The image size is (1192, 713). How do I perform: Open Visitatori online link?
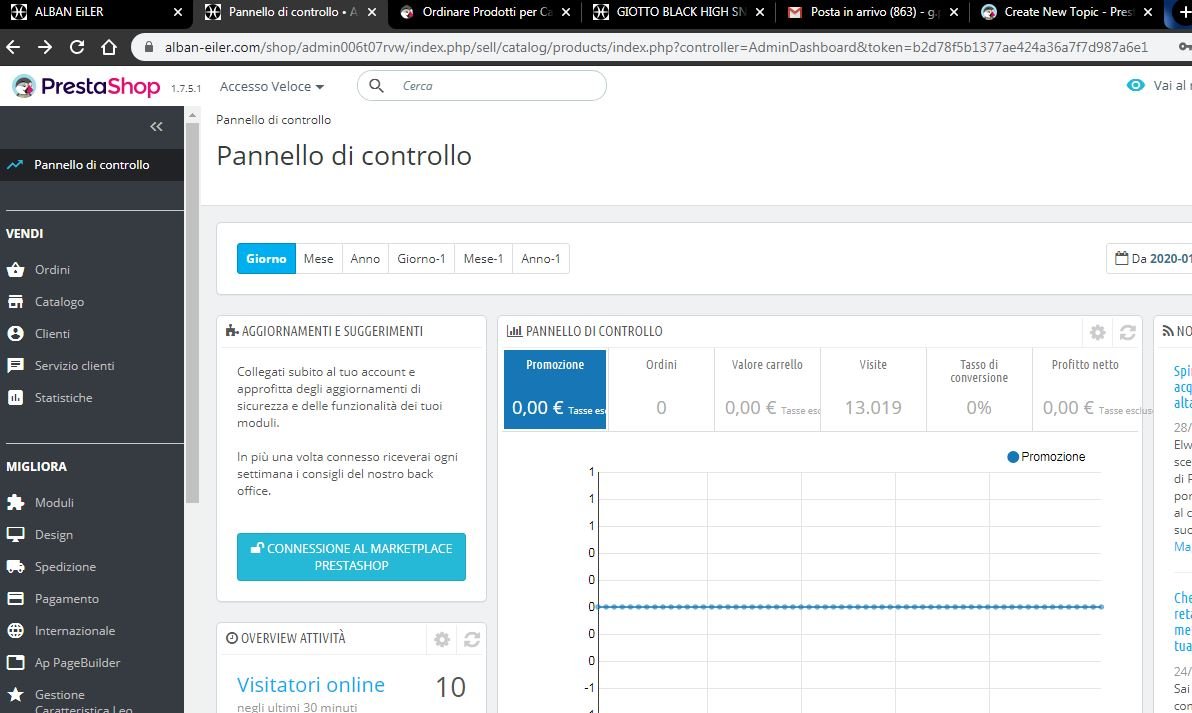tap(311, 685)
